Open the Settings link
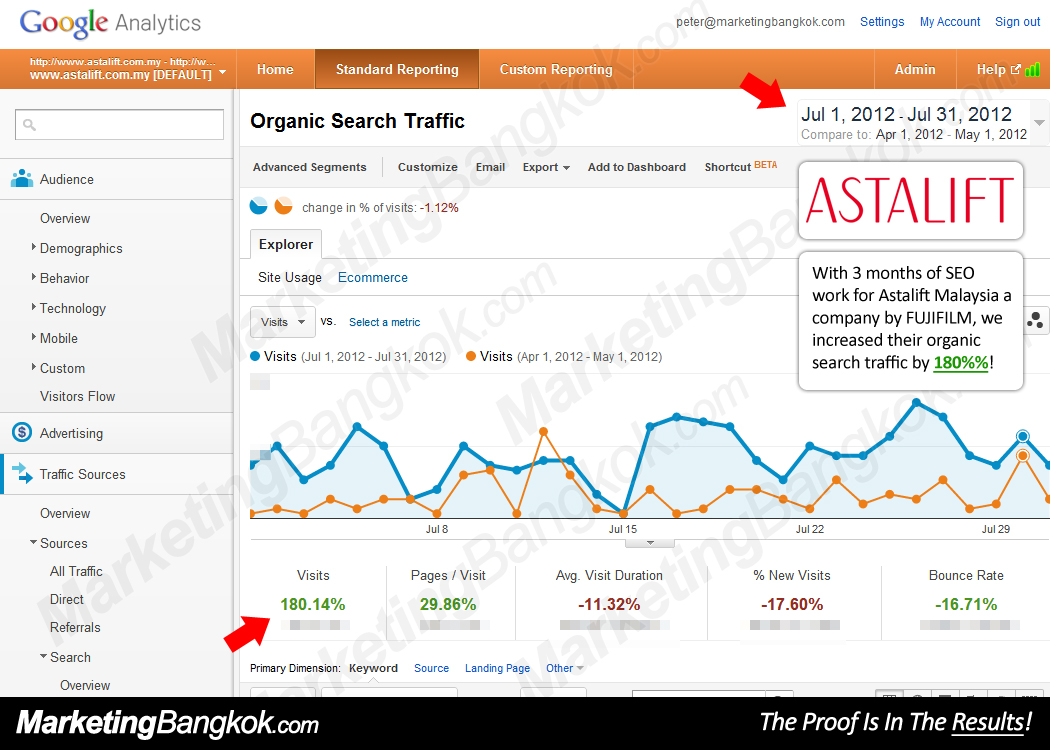1050x750 pixels. coord(882,21)
